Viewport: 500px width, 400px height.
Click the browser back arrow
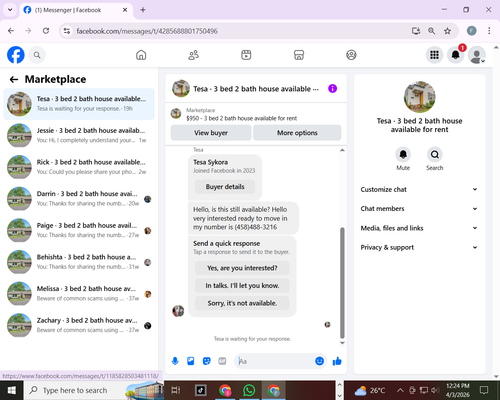11,31
